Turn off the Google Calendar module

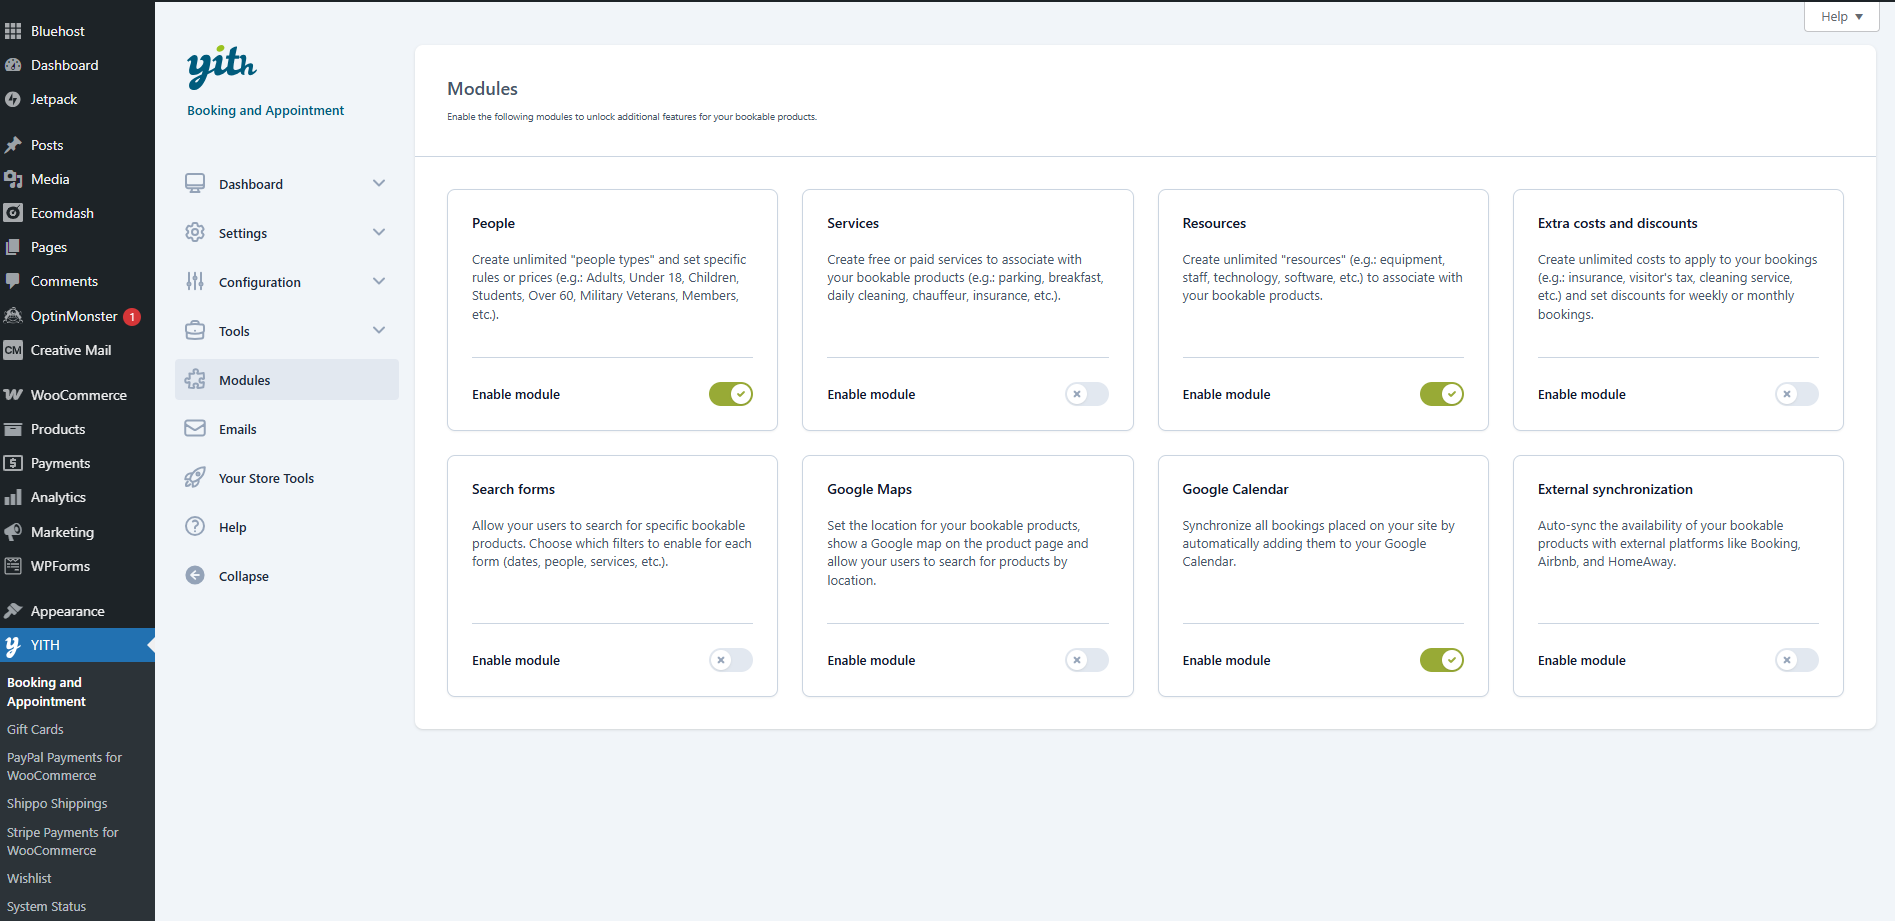(1441, 660)
